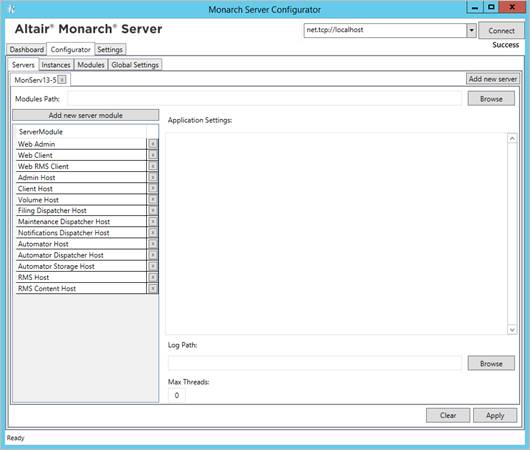The image size is (530, 450).
Task: Remove the Web RMS Client module row
Action: (x=153, y=166)
